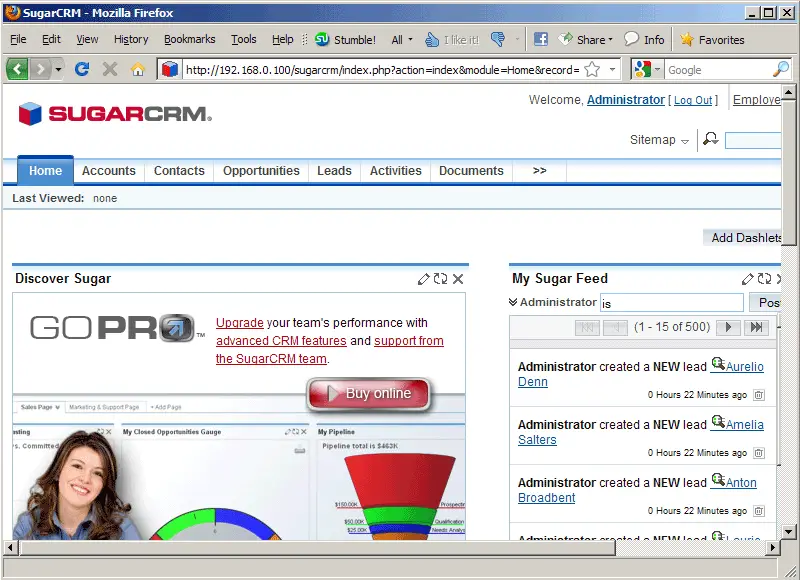This screenshot has height=580, width=800.
Task: Switch to the Documents tab
Action: [471, 170]
